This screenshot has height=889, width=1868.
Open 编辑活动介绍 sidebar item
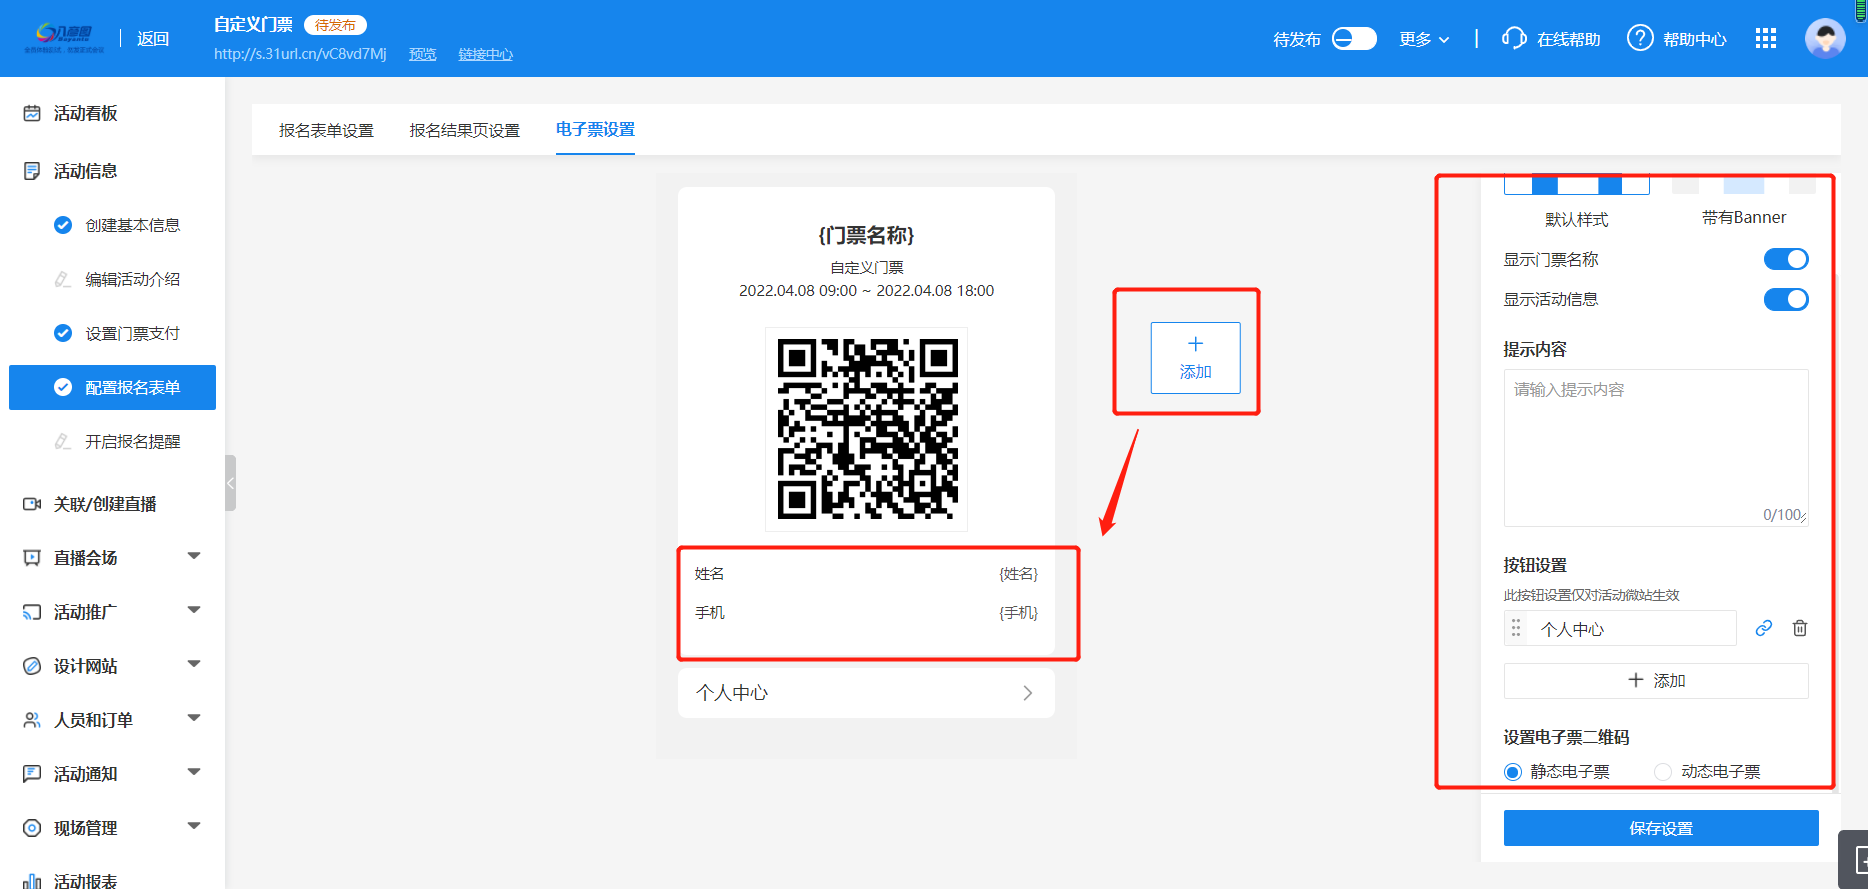pos(133,279)
